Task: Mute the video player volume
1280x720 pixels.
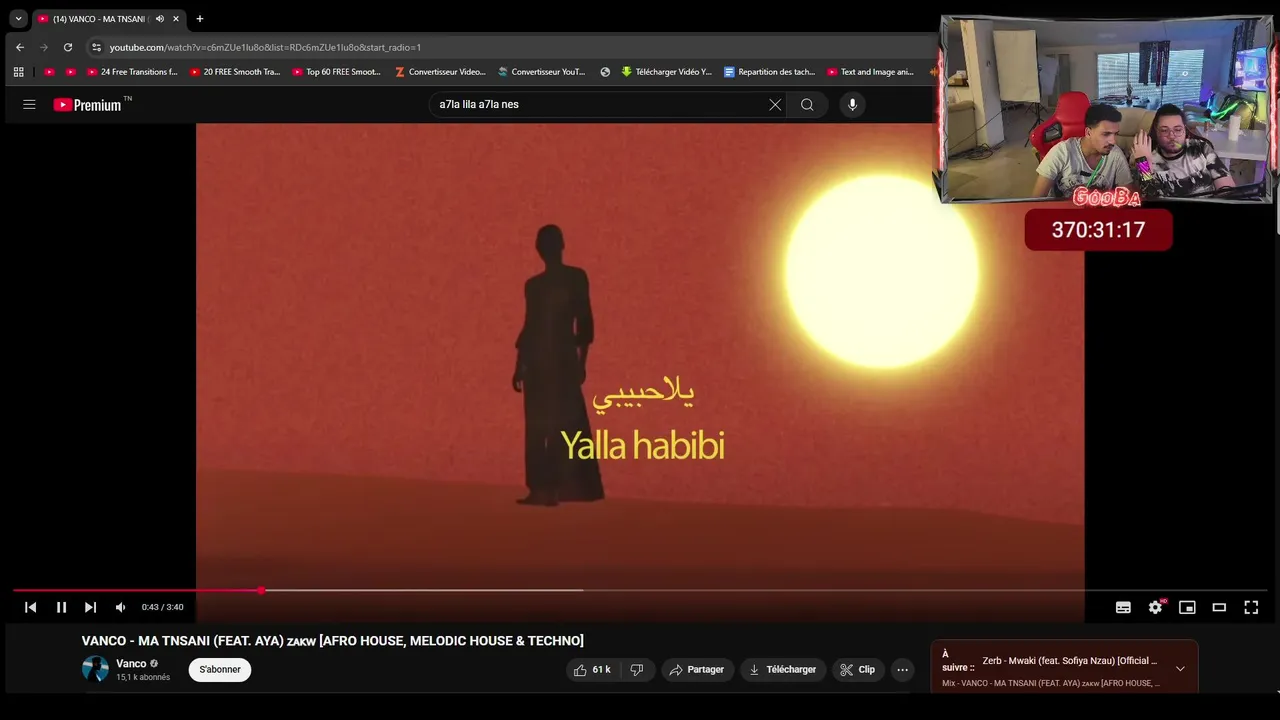Action: coord(120,607)
